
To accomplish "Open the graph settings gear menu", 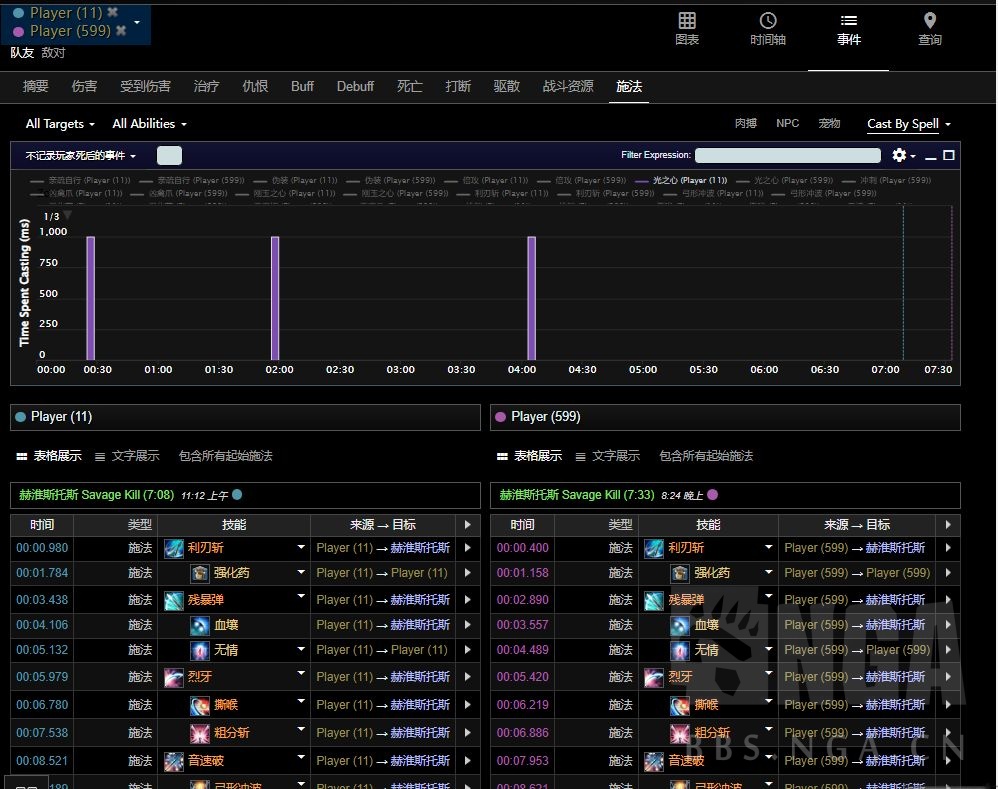I will point(900,155).
